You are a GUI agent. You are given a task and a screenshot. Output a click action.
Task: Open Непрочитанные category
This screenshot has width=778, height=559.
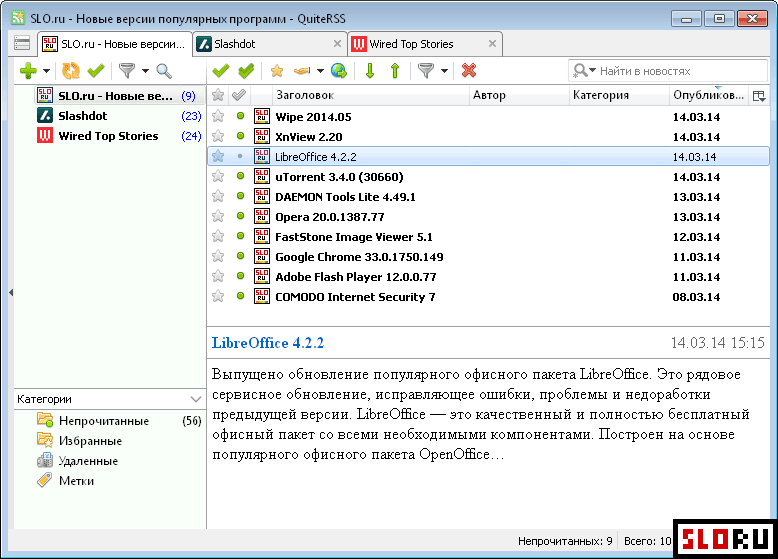pyautogui.click(x=119, y=421)
